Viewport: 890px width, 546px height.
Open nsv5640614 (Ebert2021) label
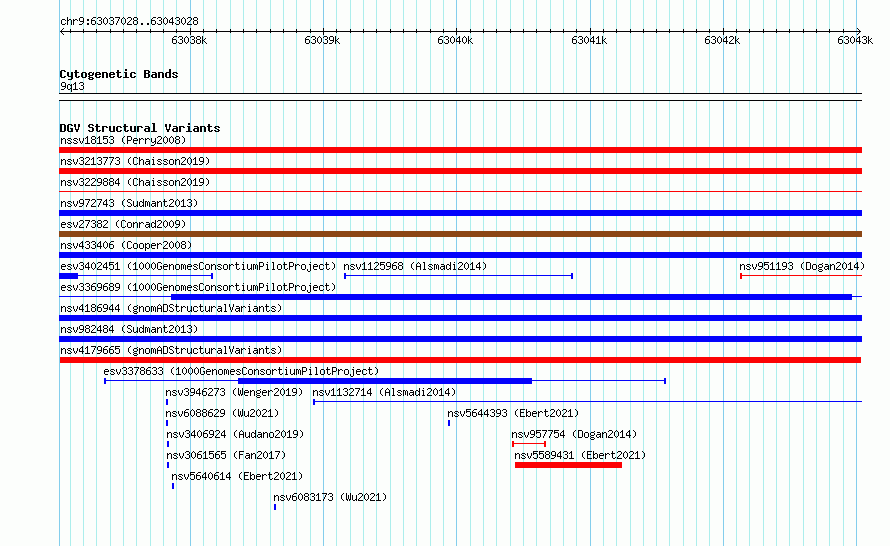coord(237,476)
